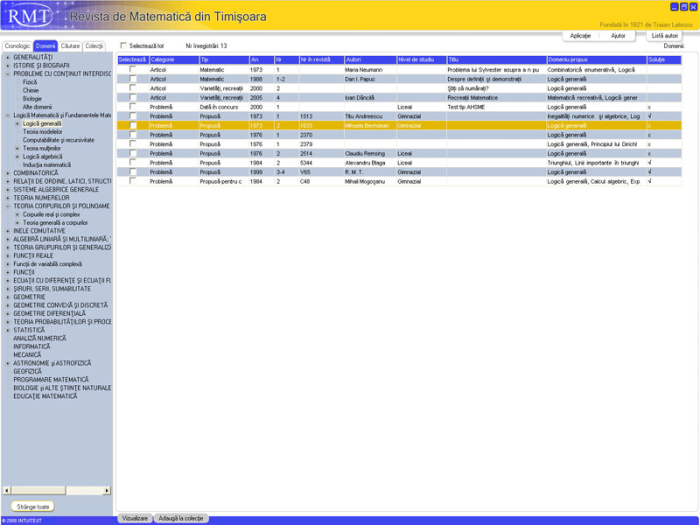Screen dimensions: 700x525
Task: Expand the GENERALITĂȚI tree node
Action: (8, 57)
